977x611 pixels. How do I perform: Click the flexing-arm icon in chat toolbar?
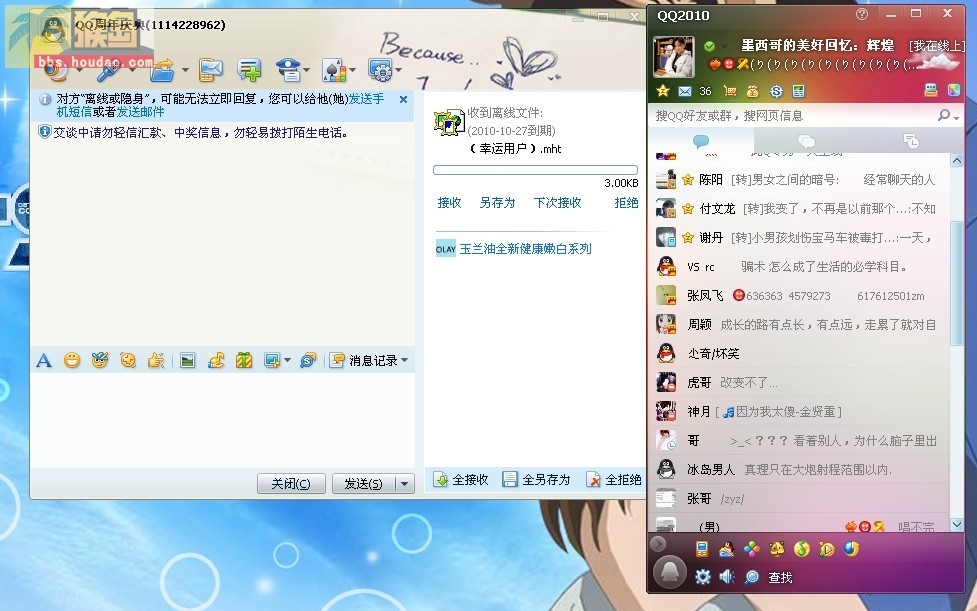pyautogui.click(x=216, y=361)
